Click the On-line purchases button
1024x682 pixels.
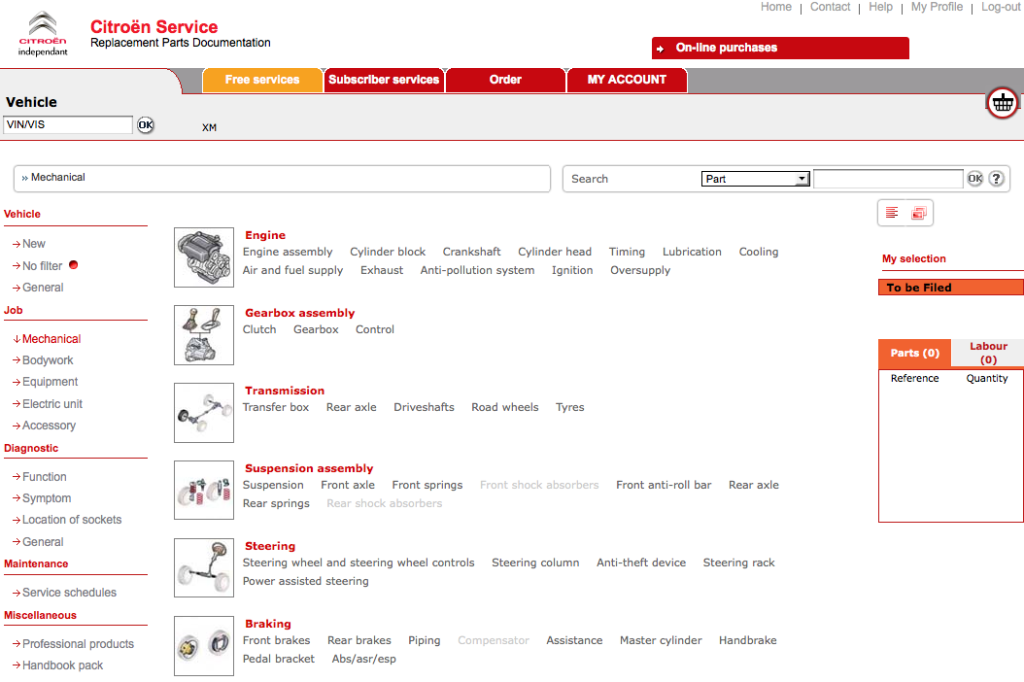coord(780,48)
